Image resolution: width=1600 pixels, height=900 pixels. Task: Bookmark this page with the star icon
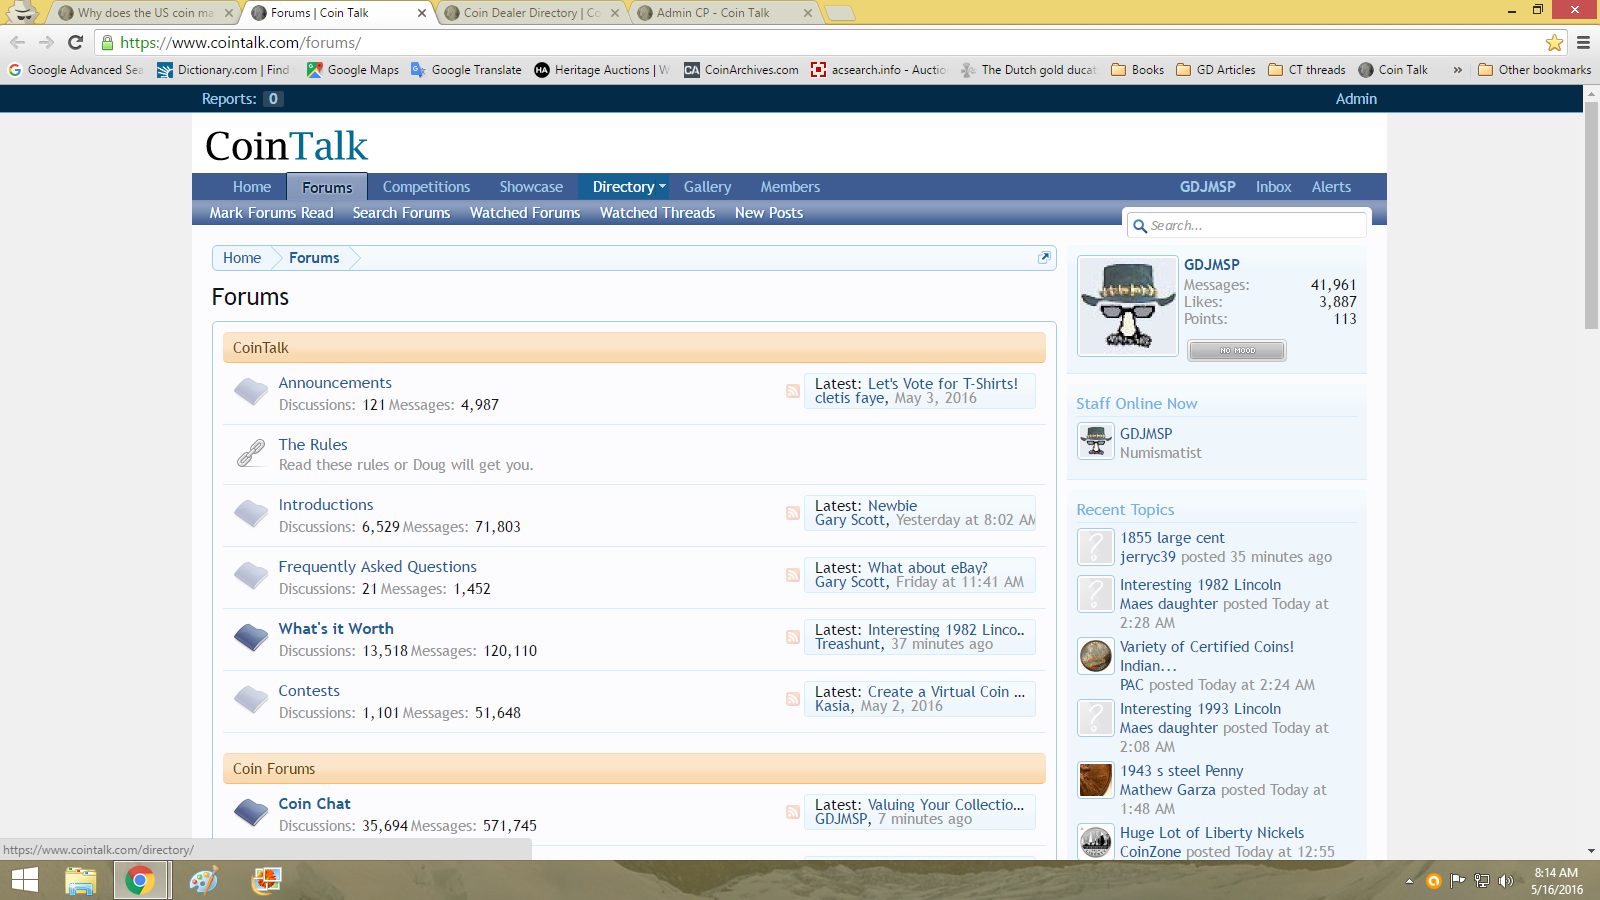(1554, 42)
